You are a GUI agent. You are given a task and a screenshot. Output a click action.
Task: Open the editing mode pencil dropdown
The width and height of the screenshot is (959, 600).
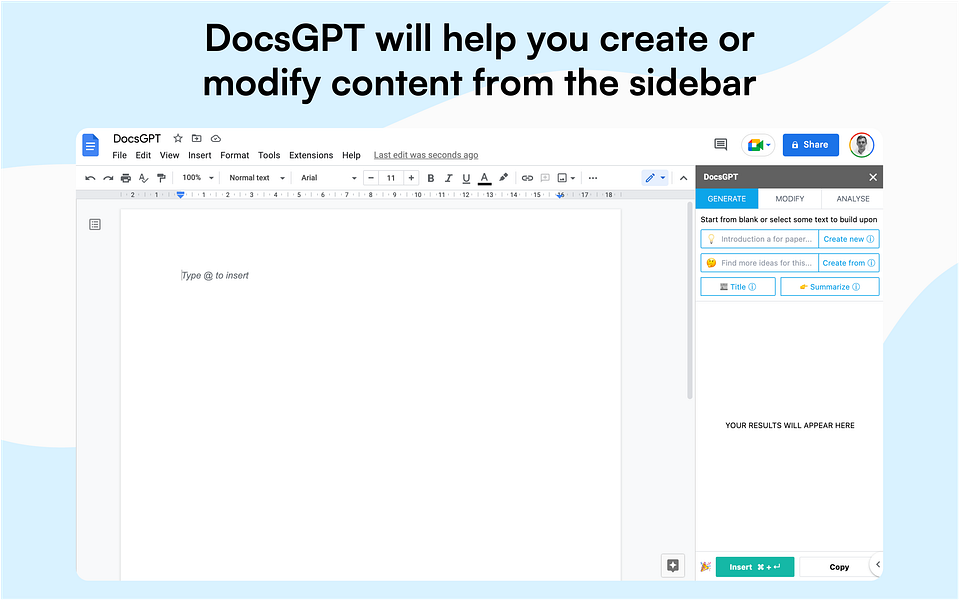click(656, 178)
